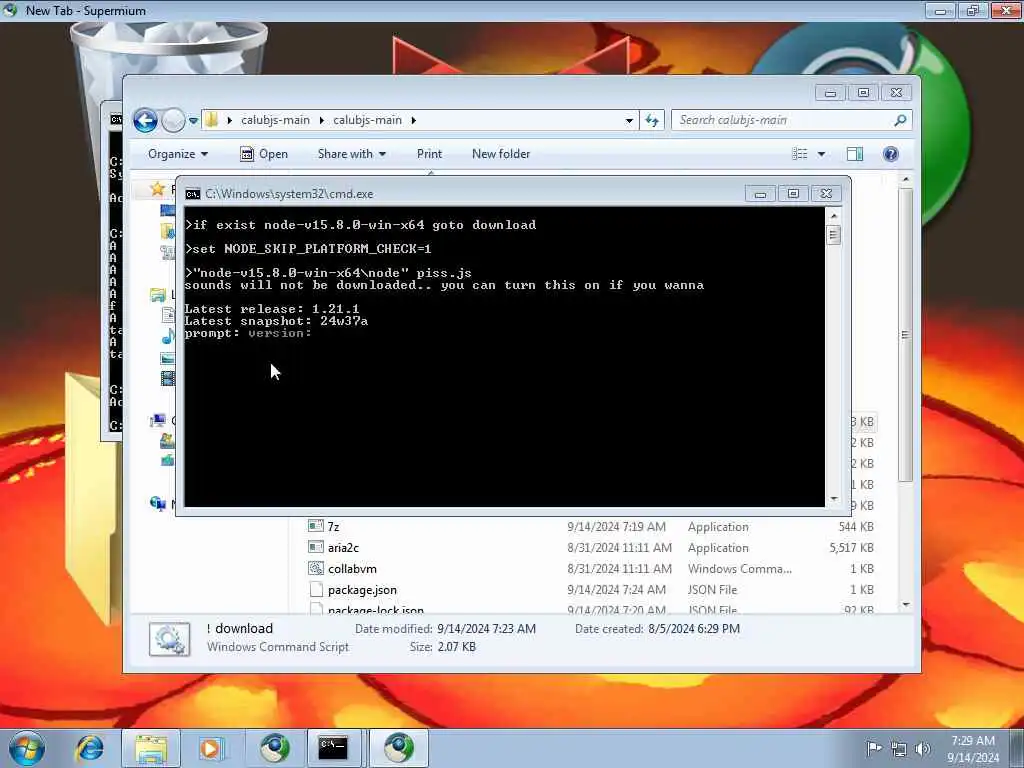
Task: Click the collabvm script gear icon
Action: tap(316, 568)
